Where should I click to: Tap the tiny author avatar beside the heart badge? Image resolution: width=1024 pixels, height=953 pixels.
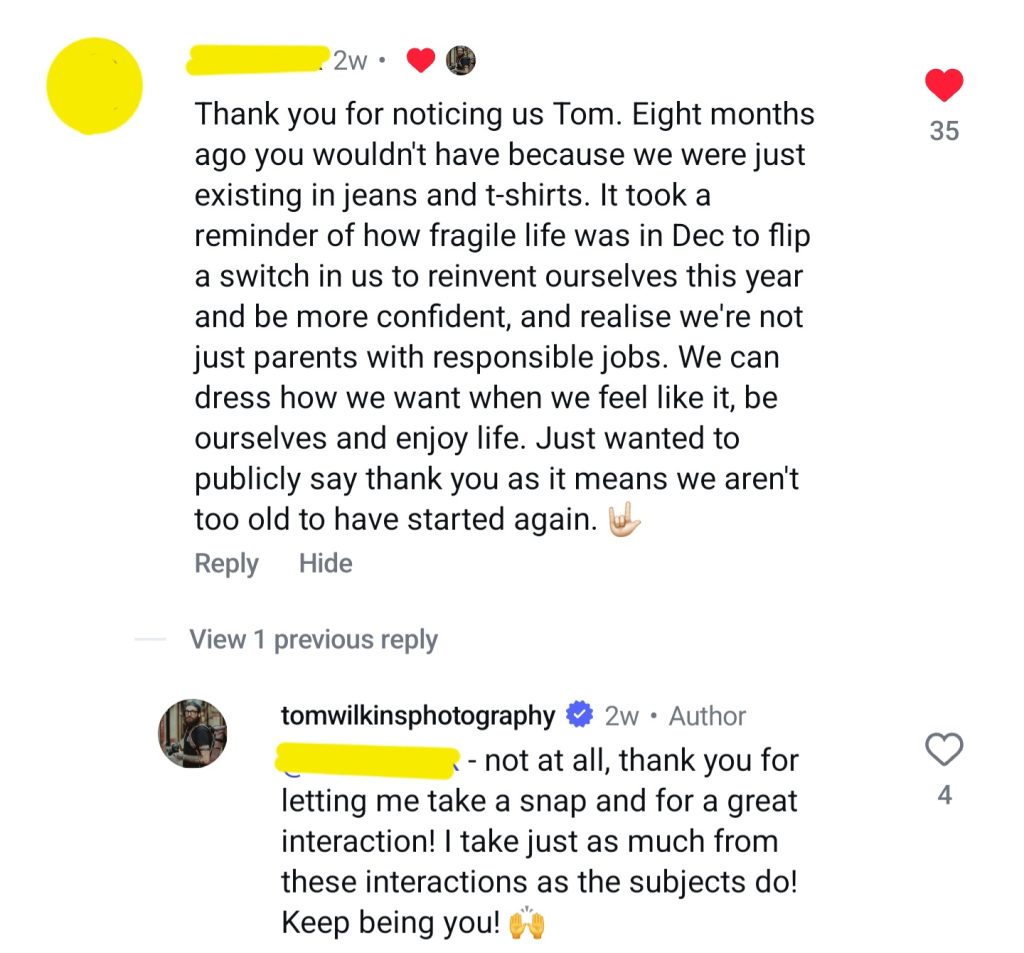point(460,61)
